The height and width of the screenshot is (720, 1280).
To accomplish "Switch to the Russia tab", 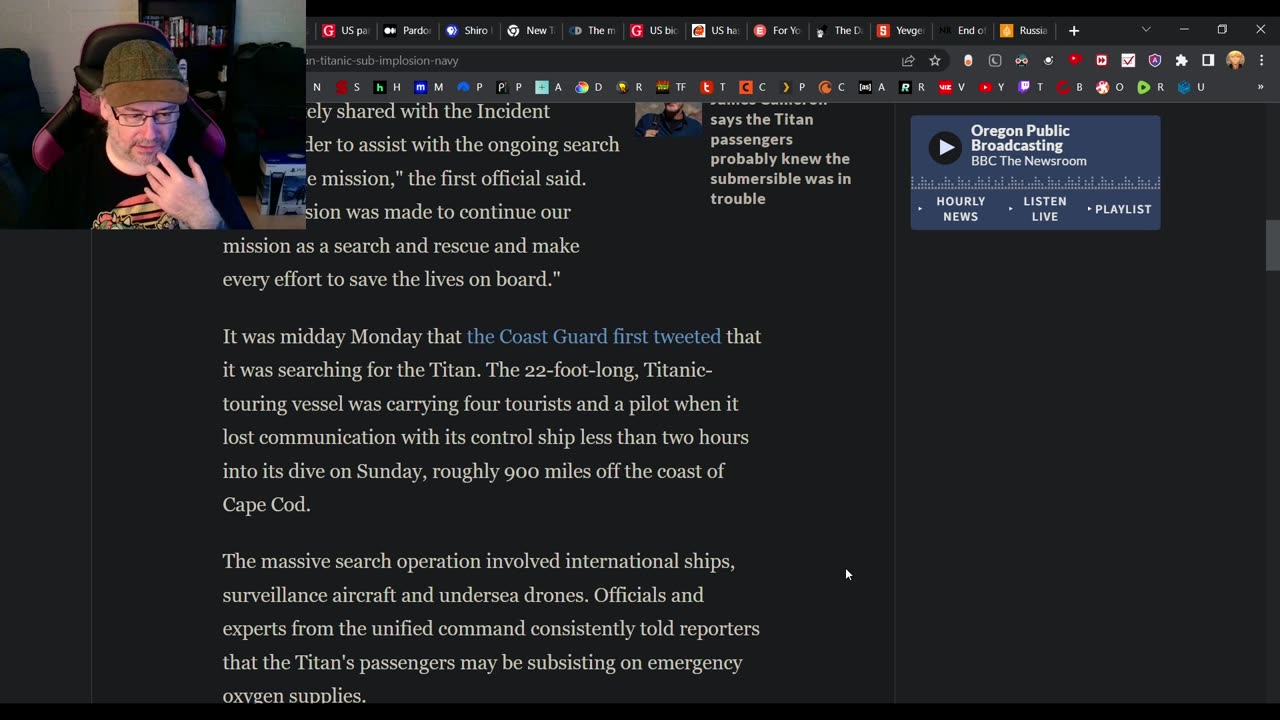I will point(1024,30).
